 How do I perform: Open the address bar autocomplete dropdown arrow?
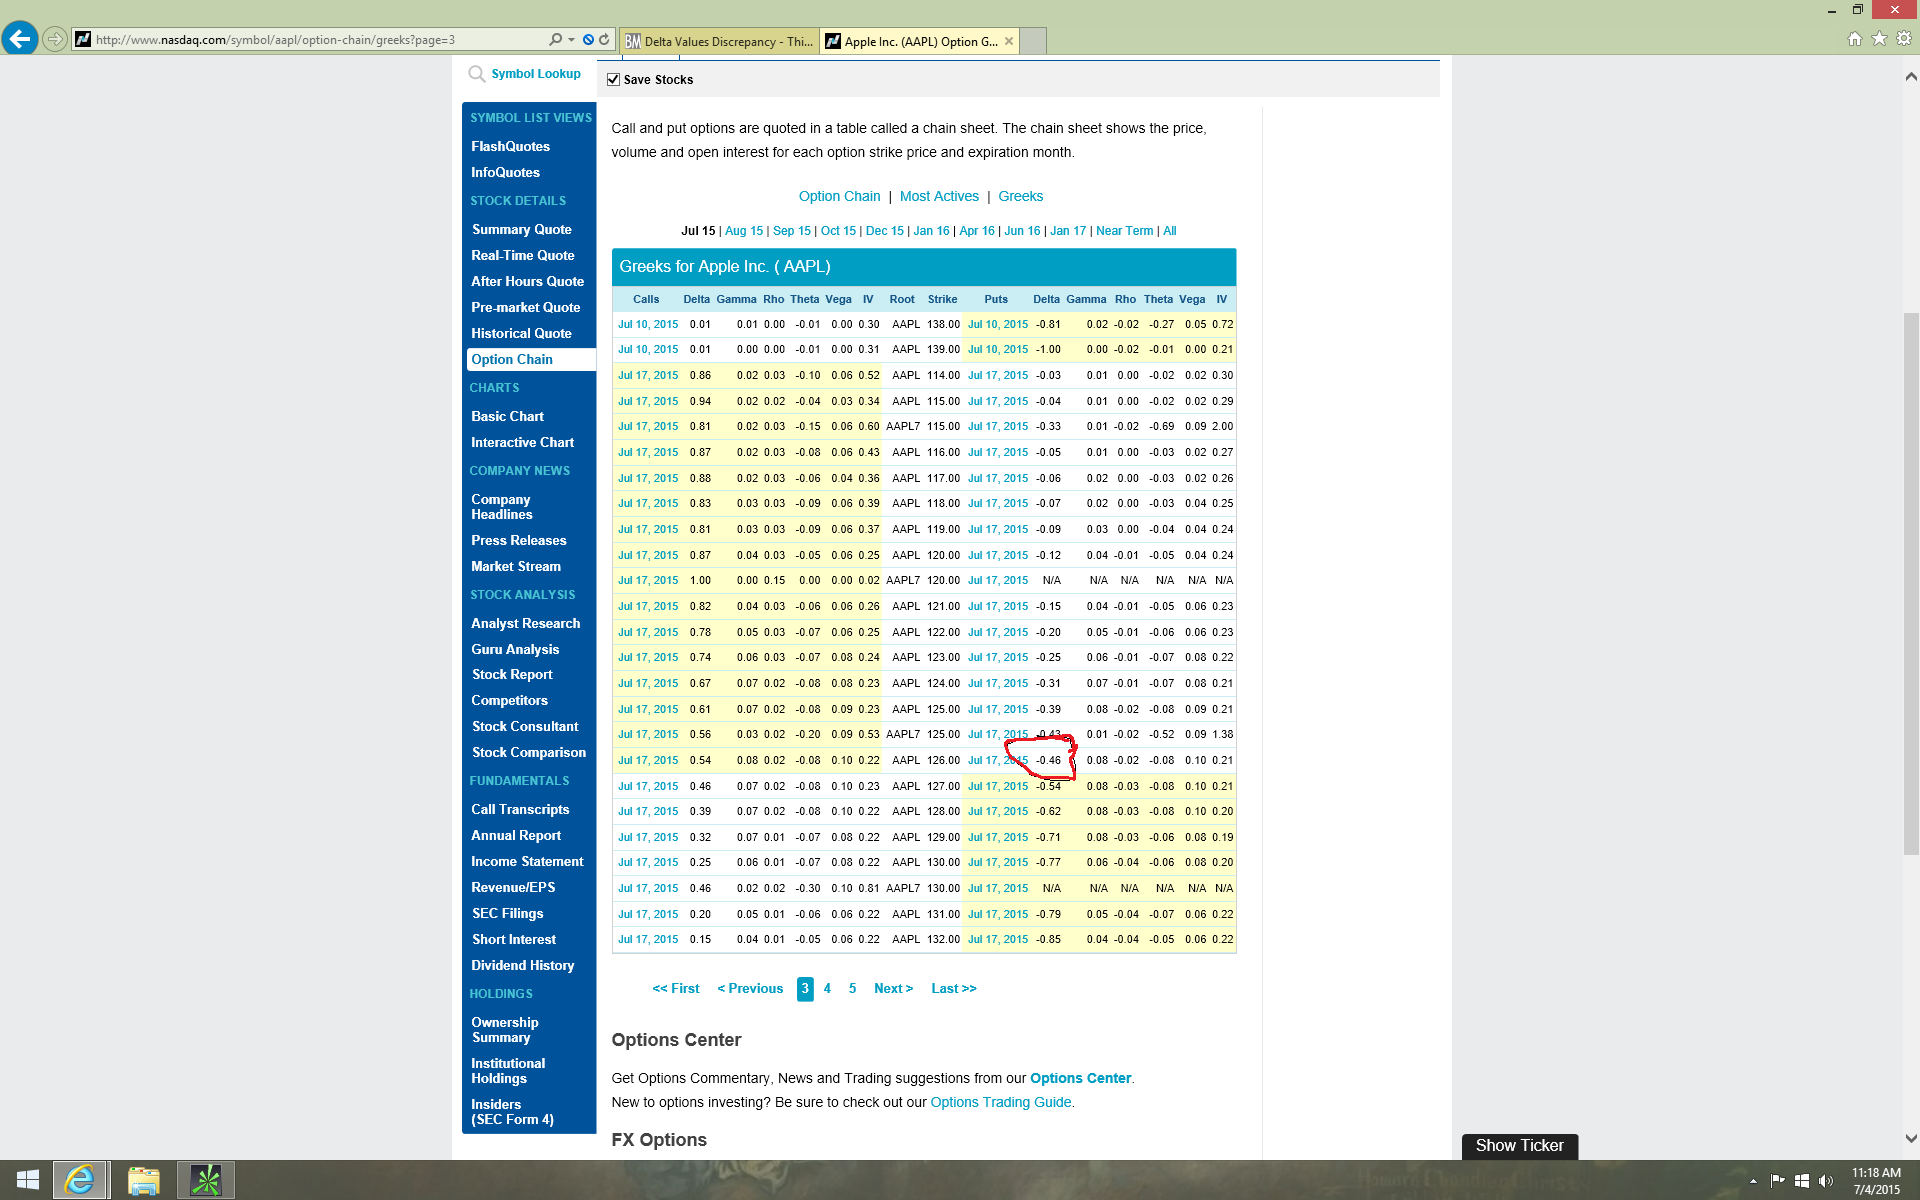point(571,40)
